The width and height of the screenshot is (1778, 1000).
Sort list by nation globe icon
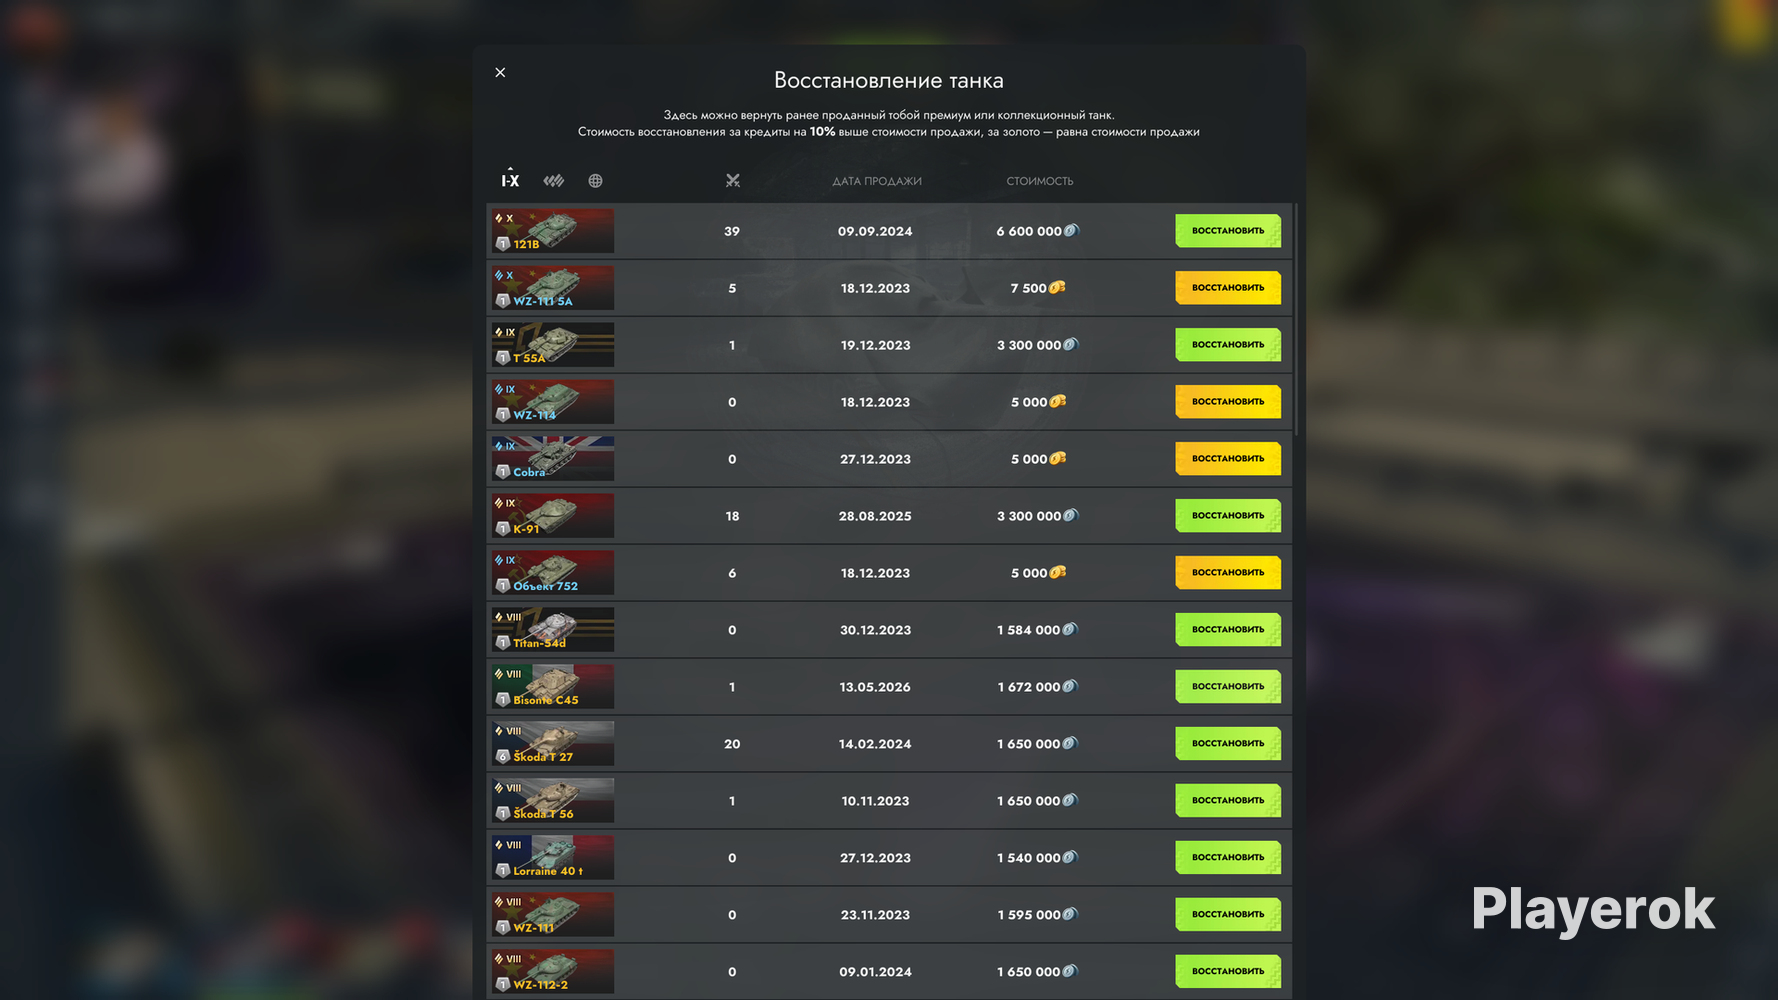point(595,181)
